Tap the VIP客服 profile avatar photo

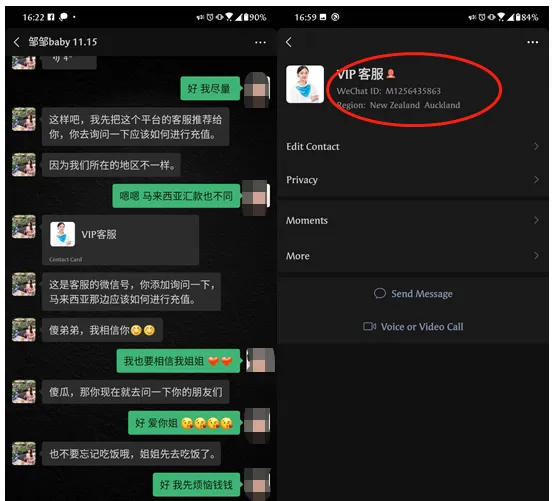pos(305,84)
